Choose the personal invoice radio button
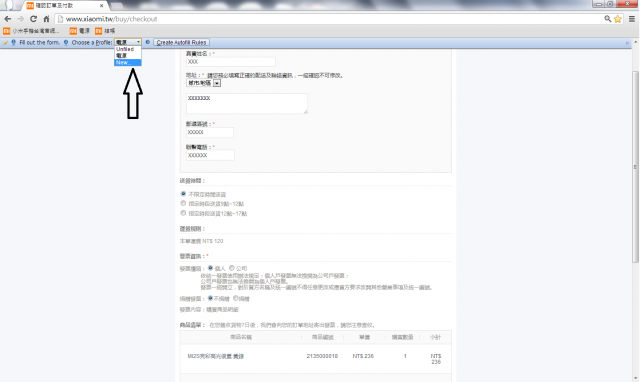The image size is (640, 382). point(210,268)
